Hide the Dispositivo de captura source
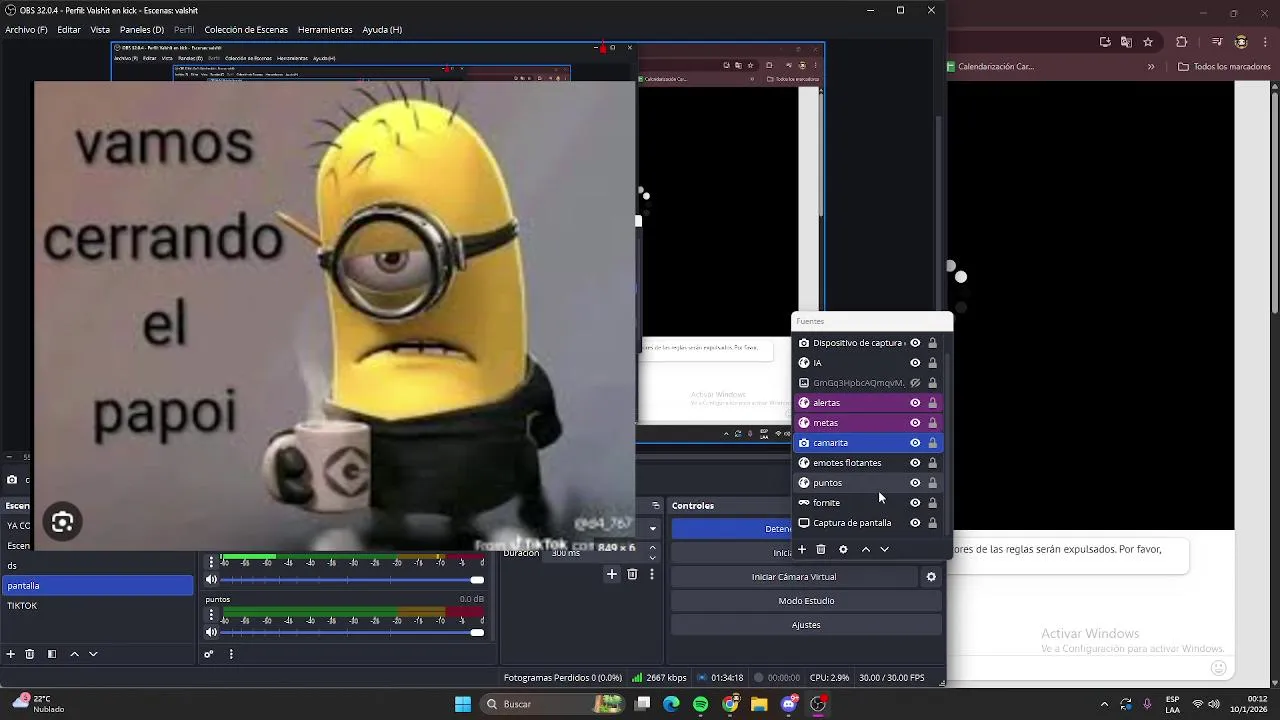This screenshot has width=1280, height=720. 915,343
